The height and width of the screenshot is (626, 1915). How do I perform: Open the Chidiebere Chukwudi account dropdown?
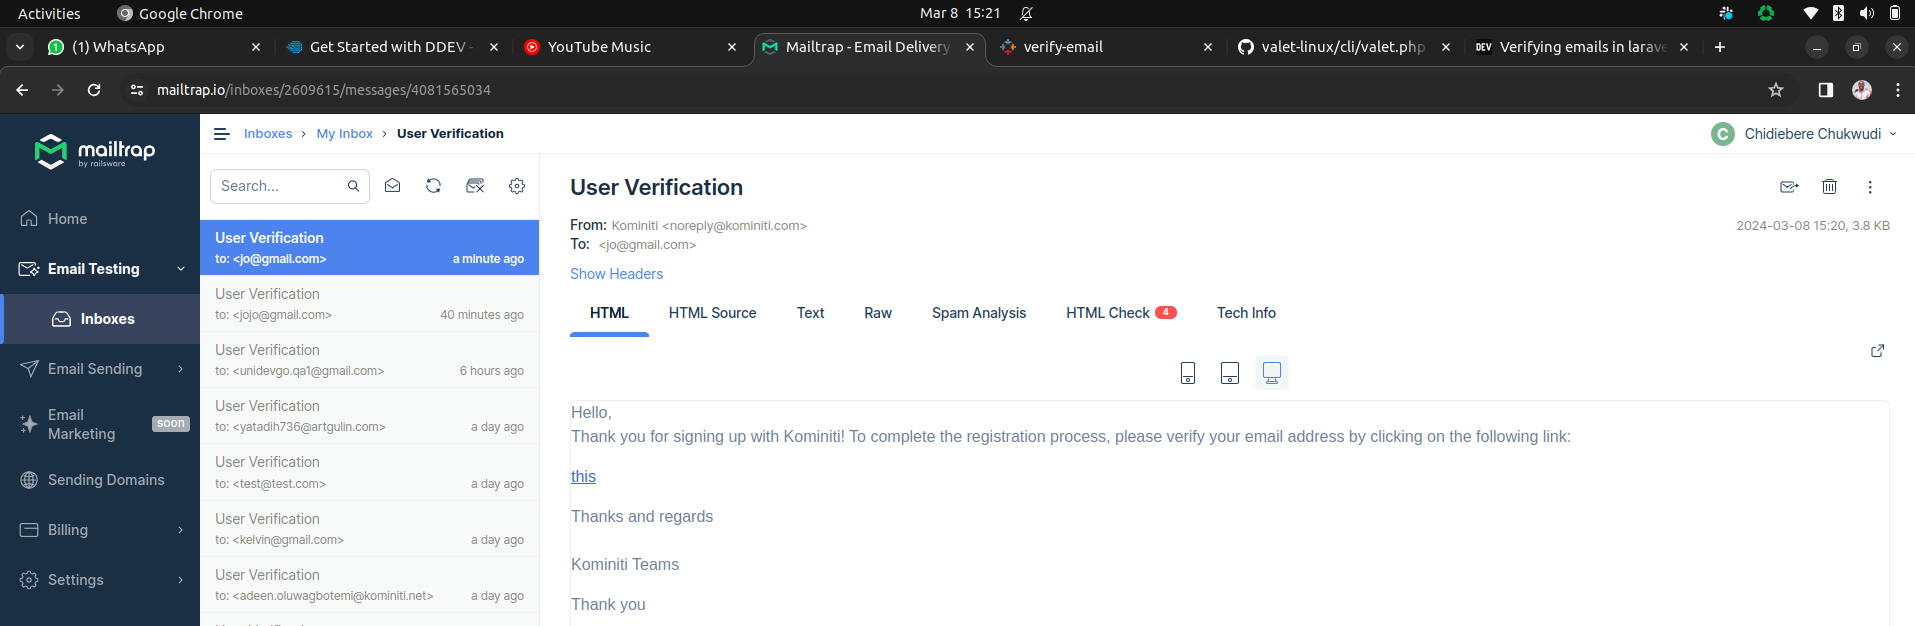click(1803, 134)
